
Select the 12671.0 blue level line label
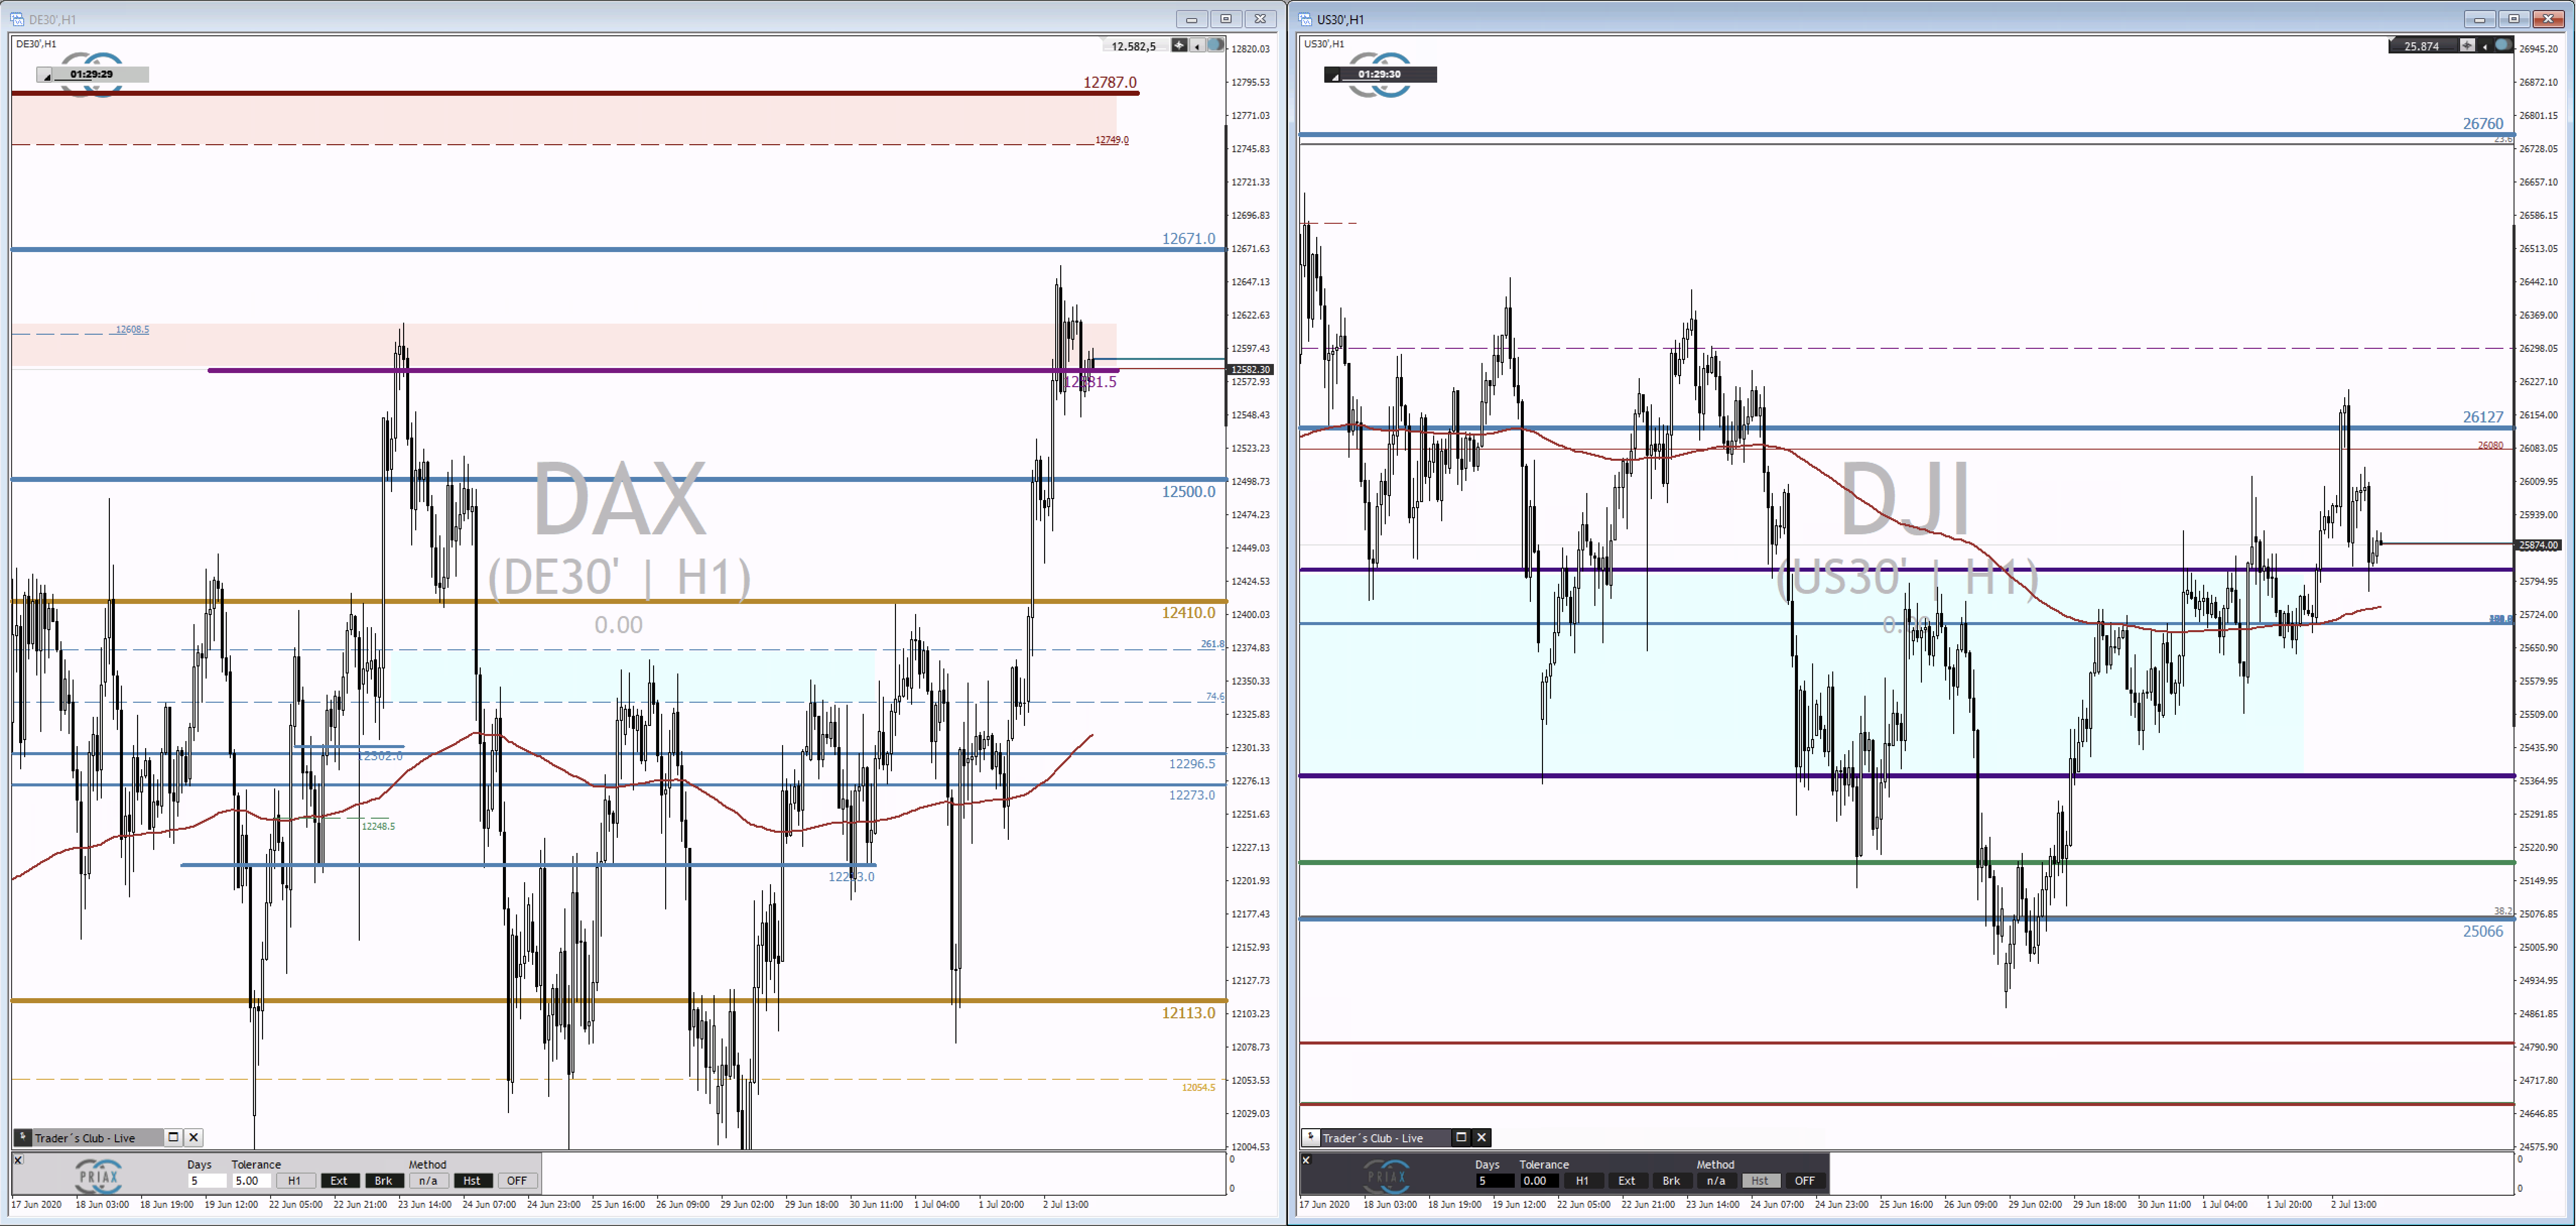(x=1188, y=239)
